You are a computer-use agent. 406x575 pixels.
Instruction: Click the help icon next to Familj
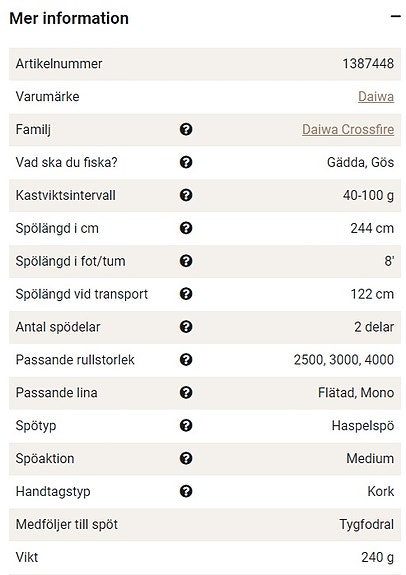point(186,129)
